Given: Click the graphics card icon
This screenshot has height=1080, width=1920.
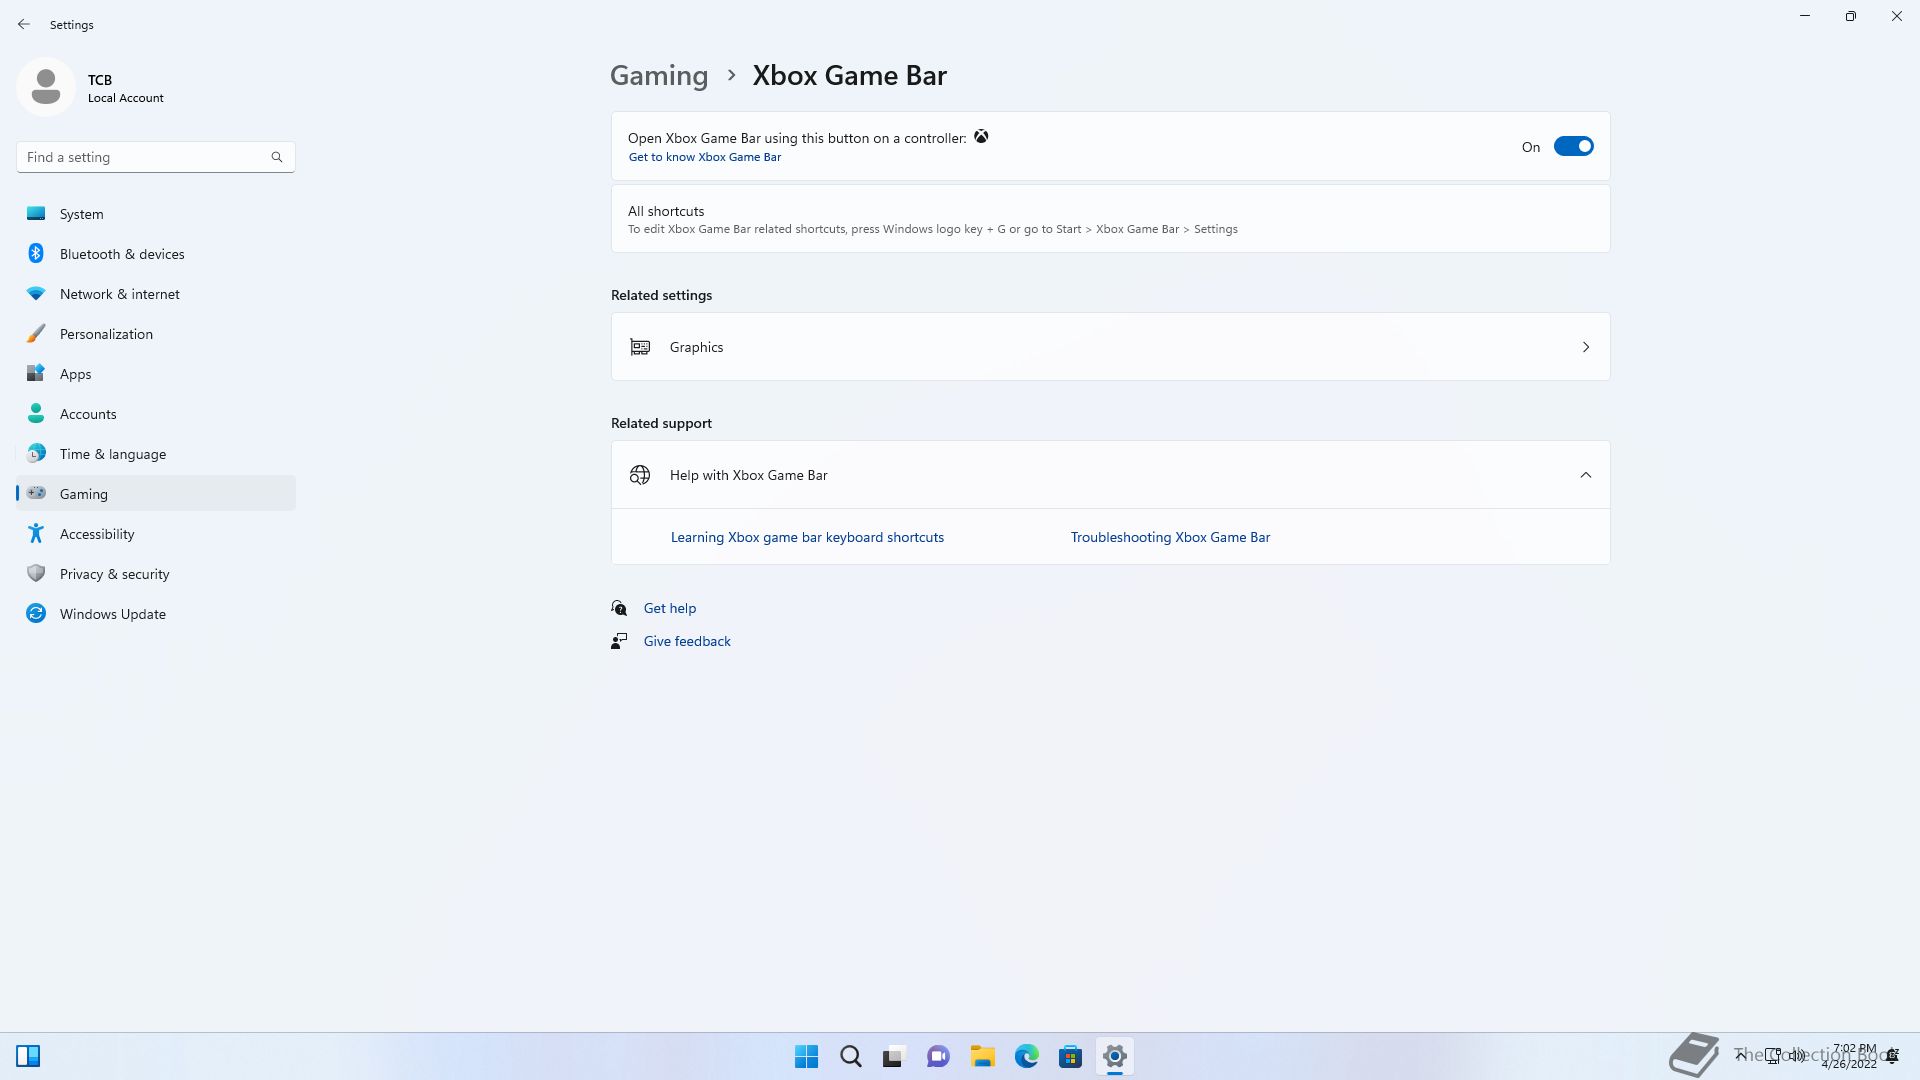Looking at the screenshot, I should (x=640, y=347).
